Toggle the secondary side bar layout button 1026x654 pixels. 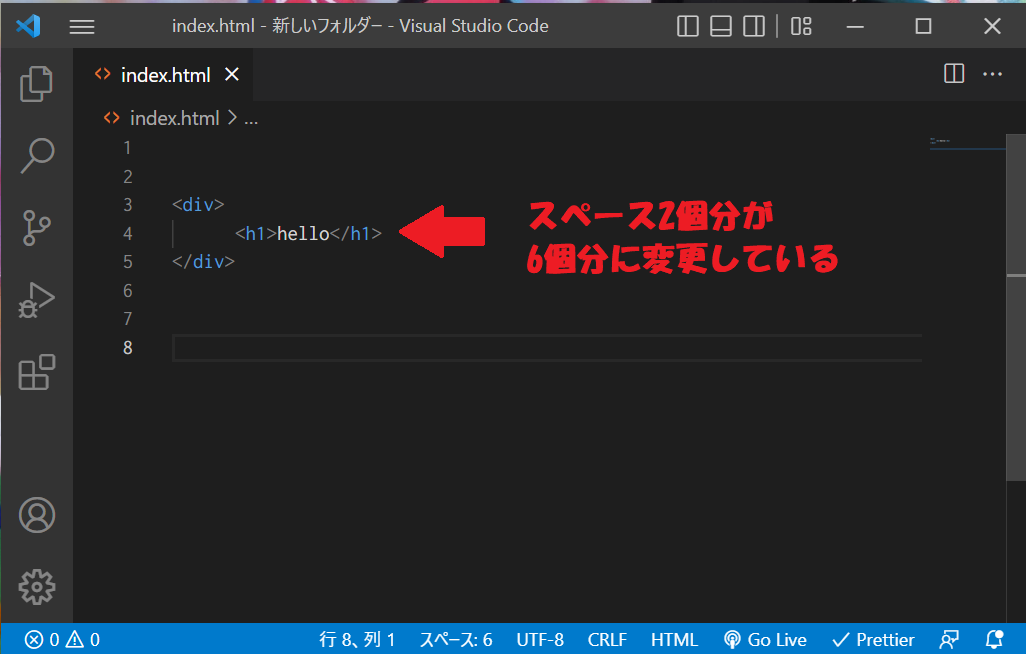click(754, 26)
